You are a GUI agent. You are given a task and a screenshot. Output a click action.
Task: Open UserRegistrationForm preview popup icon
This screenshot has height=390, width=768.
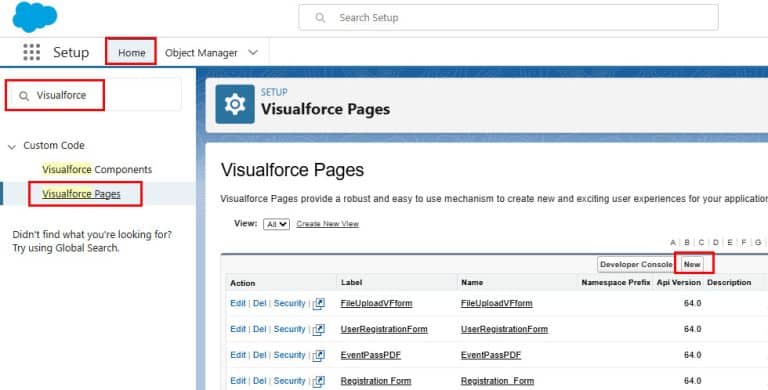click(319, 329)
